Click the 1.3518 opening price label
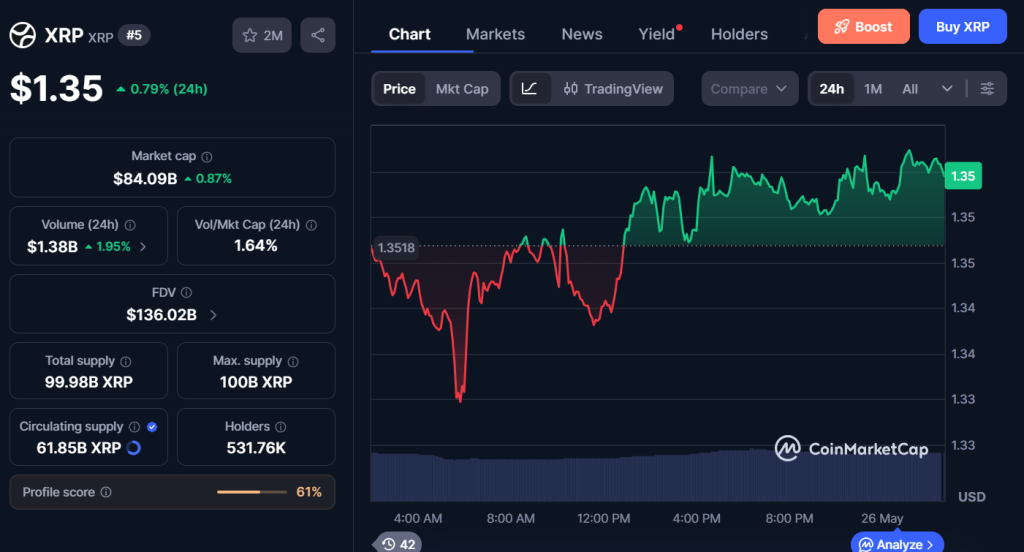1024x552 pixels. pyautogui.click(x=396, y=248)
